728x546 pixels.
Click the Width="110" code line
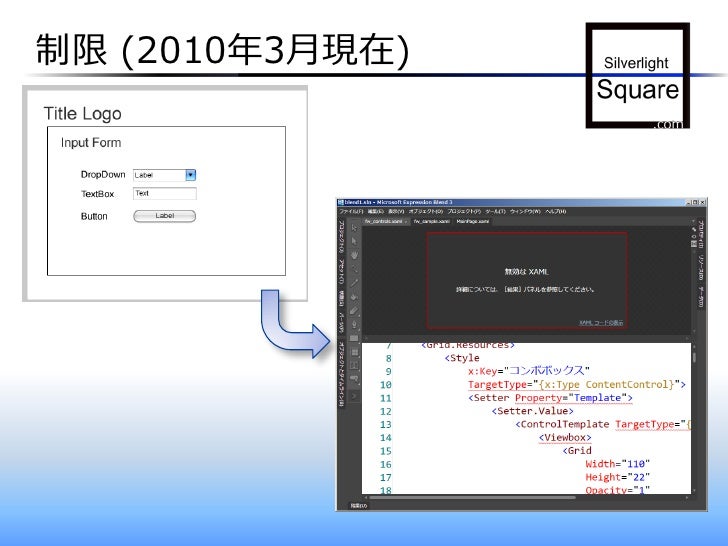(618, 464)
